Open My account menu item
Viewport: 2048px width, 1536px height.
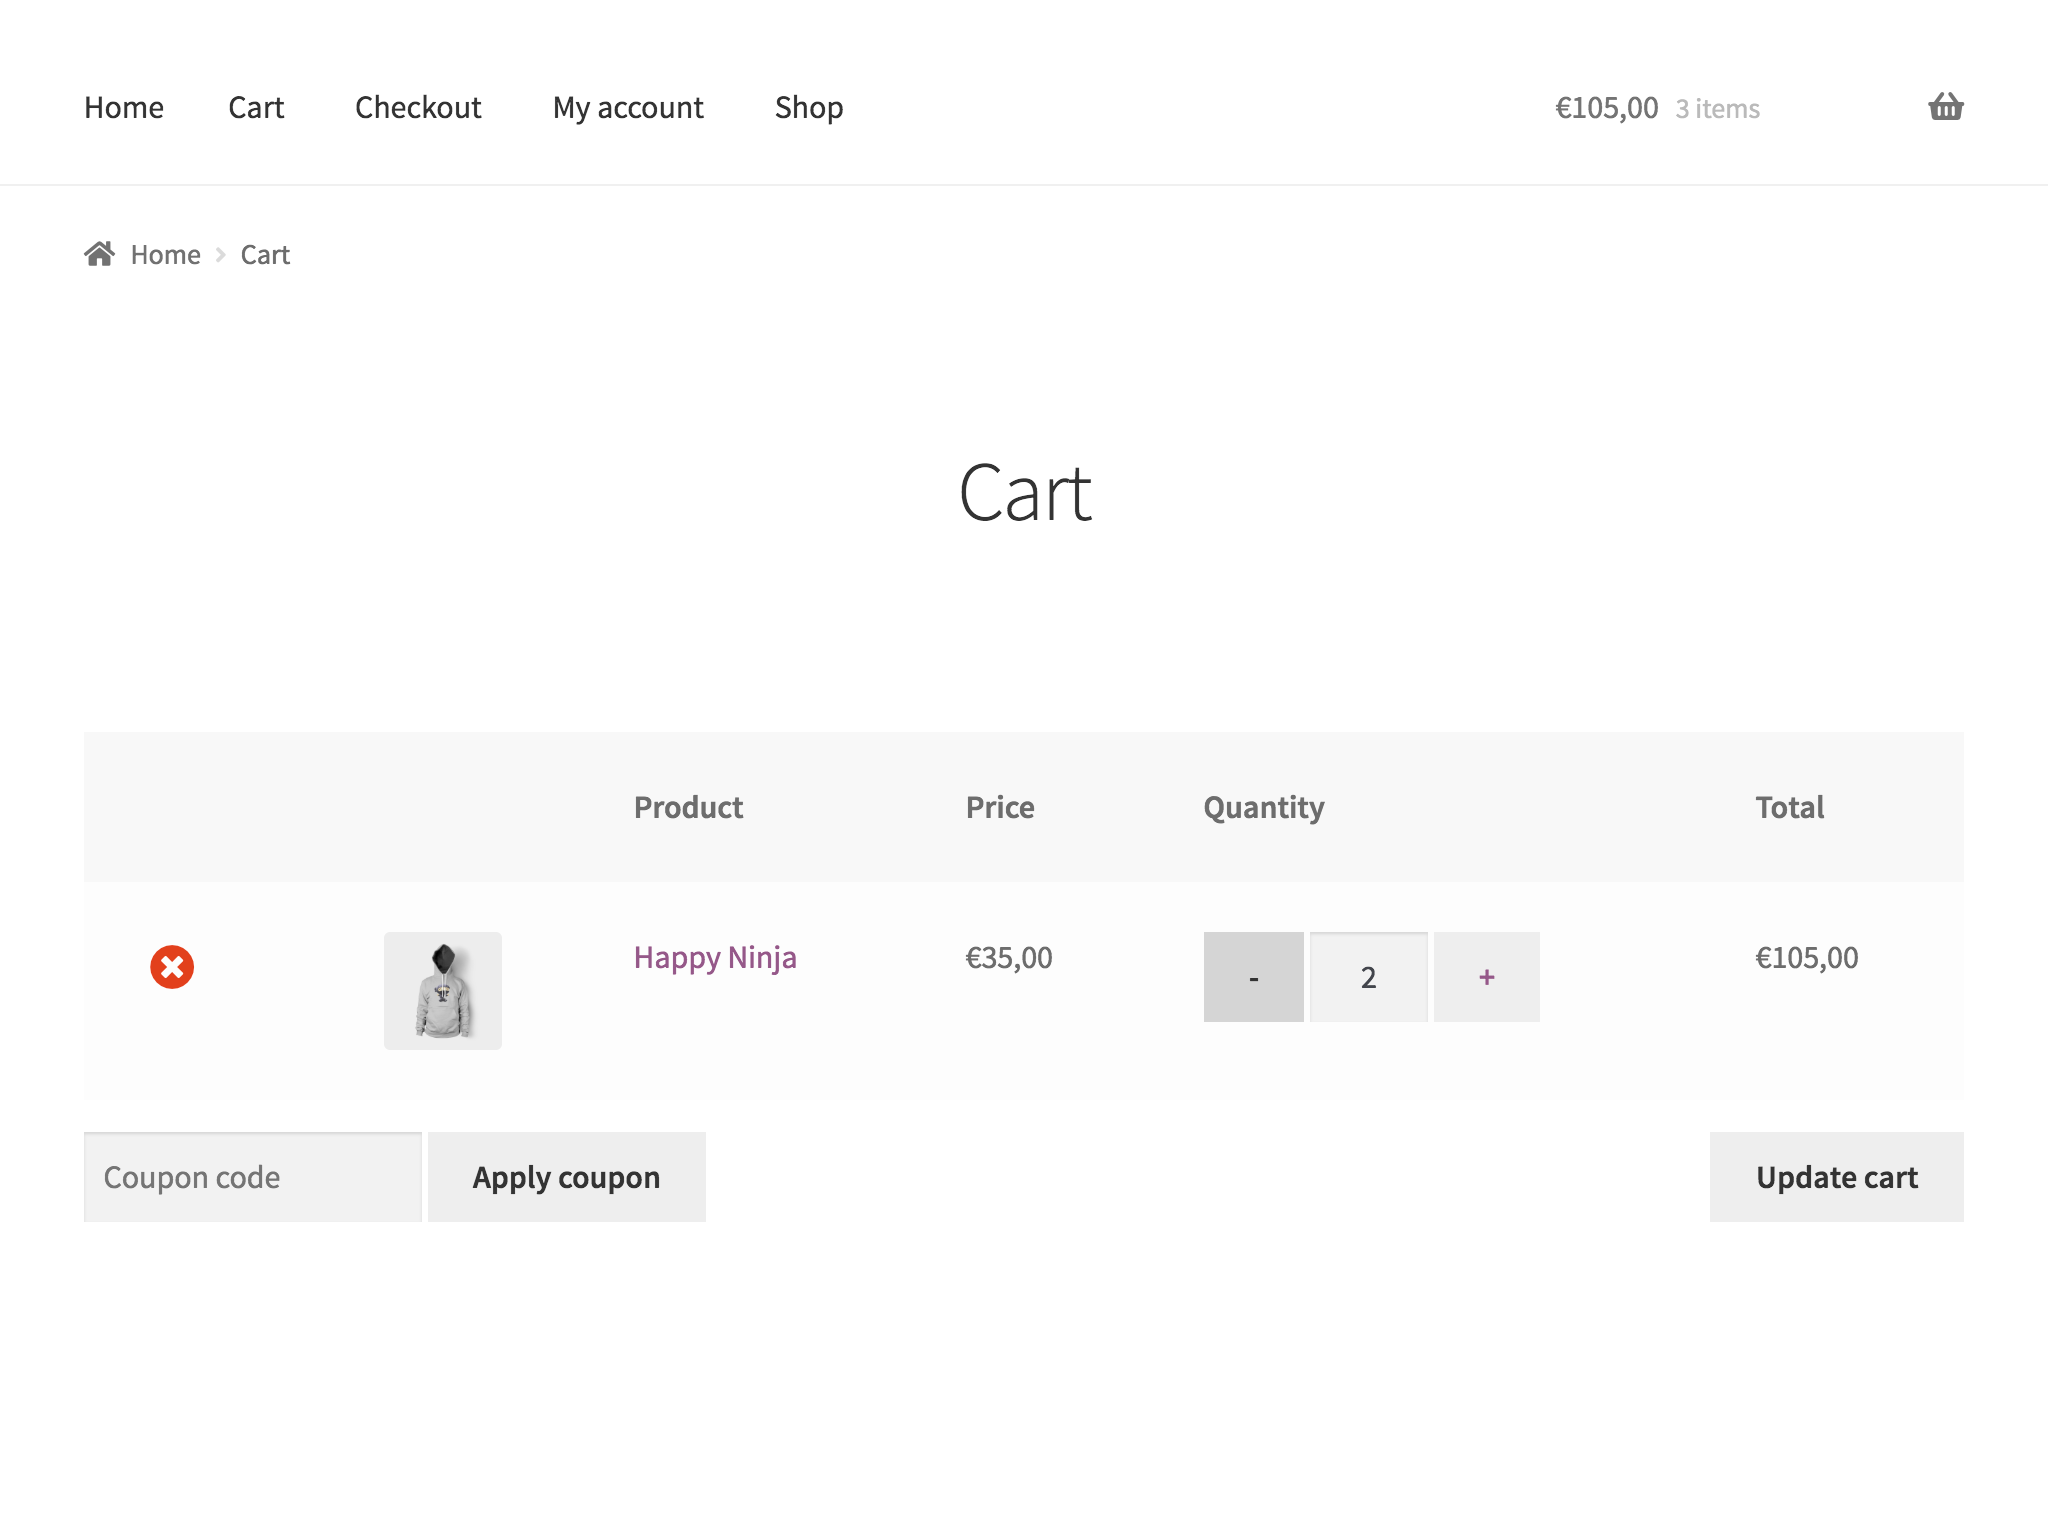[x=628, y=107]
